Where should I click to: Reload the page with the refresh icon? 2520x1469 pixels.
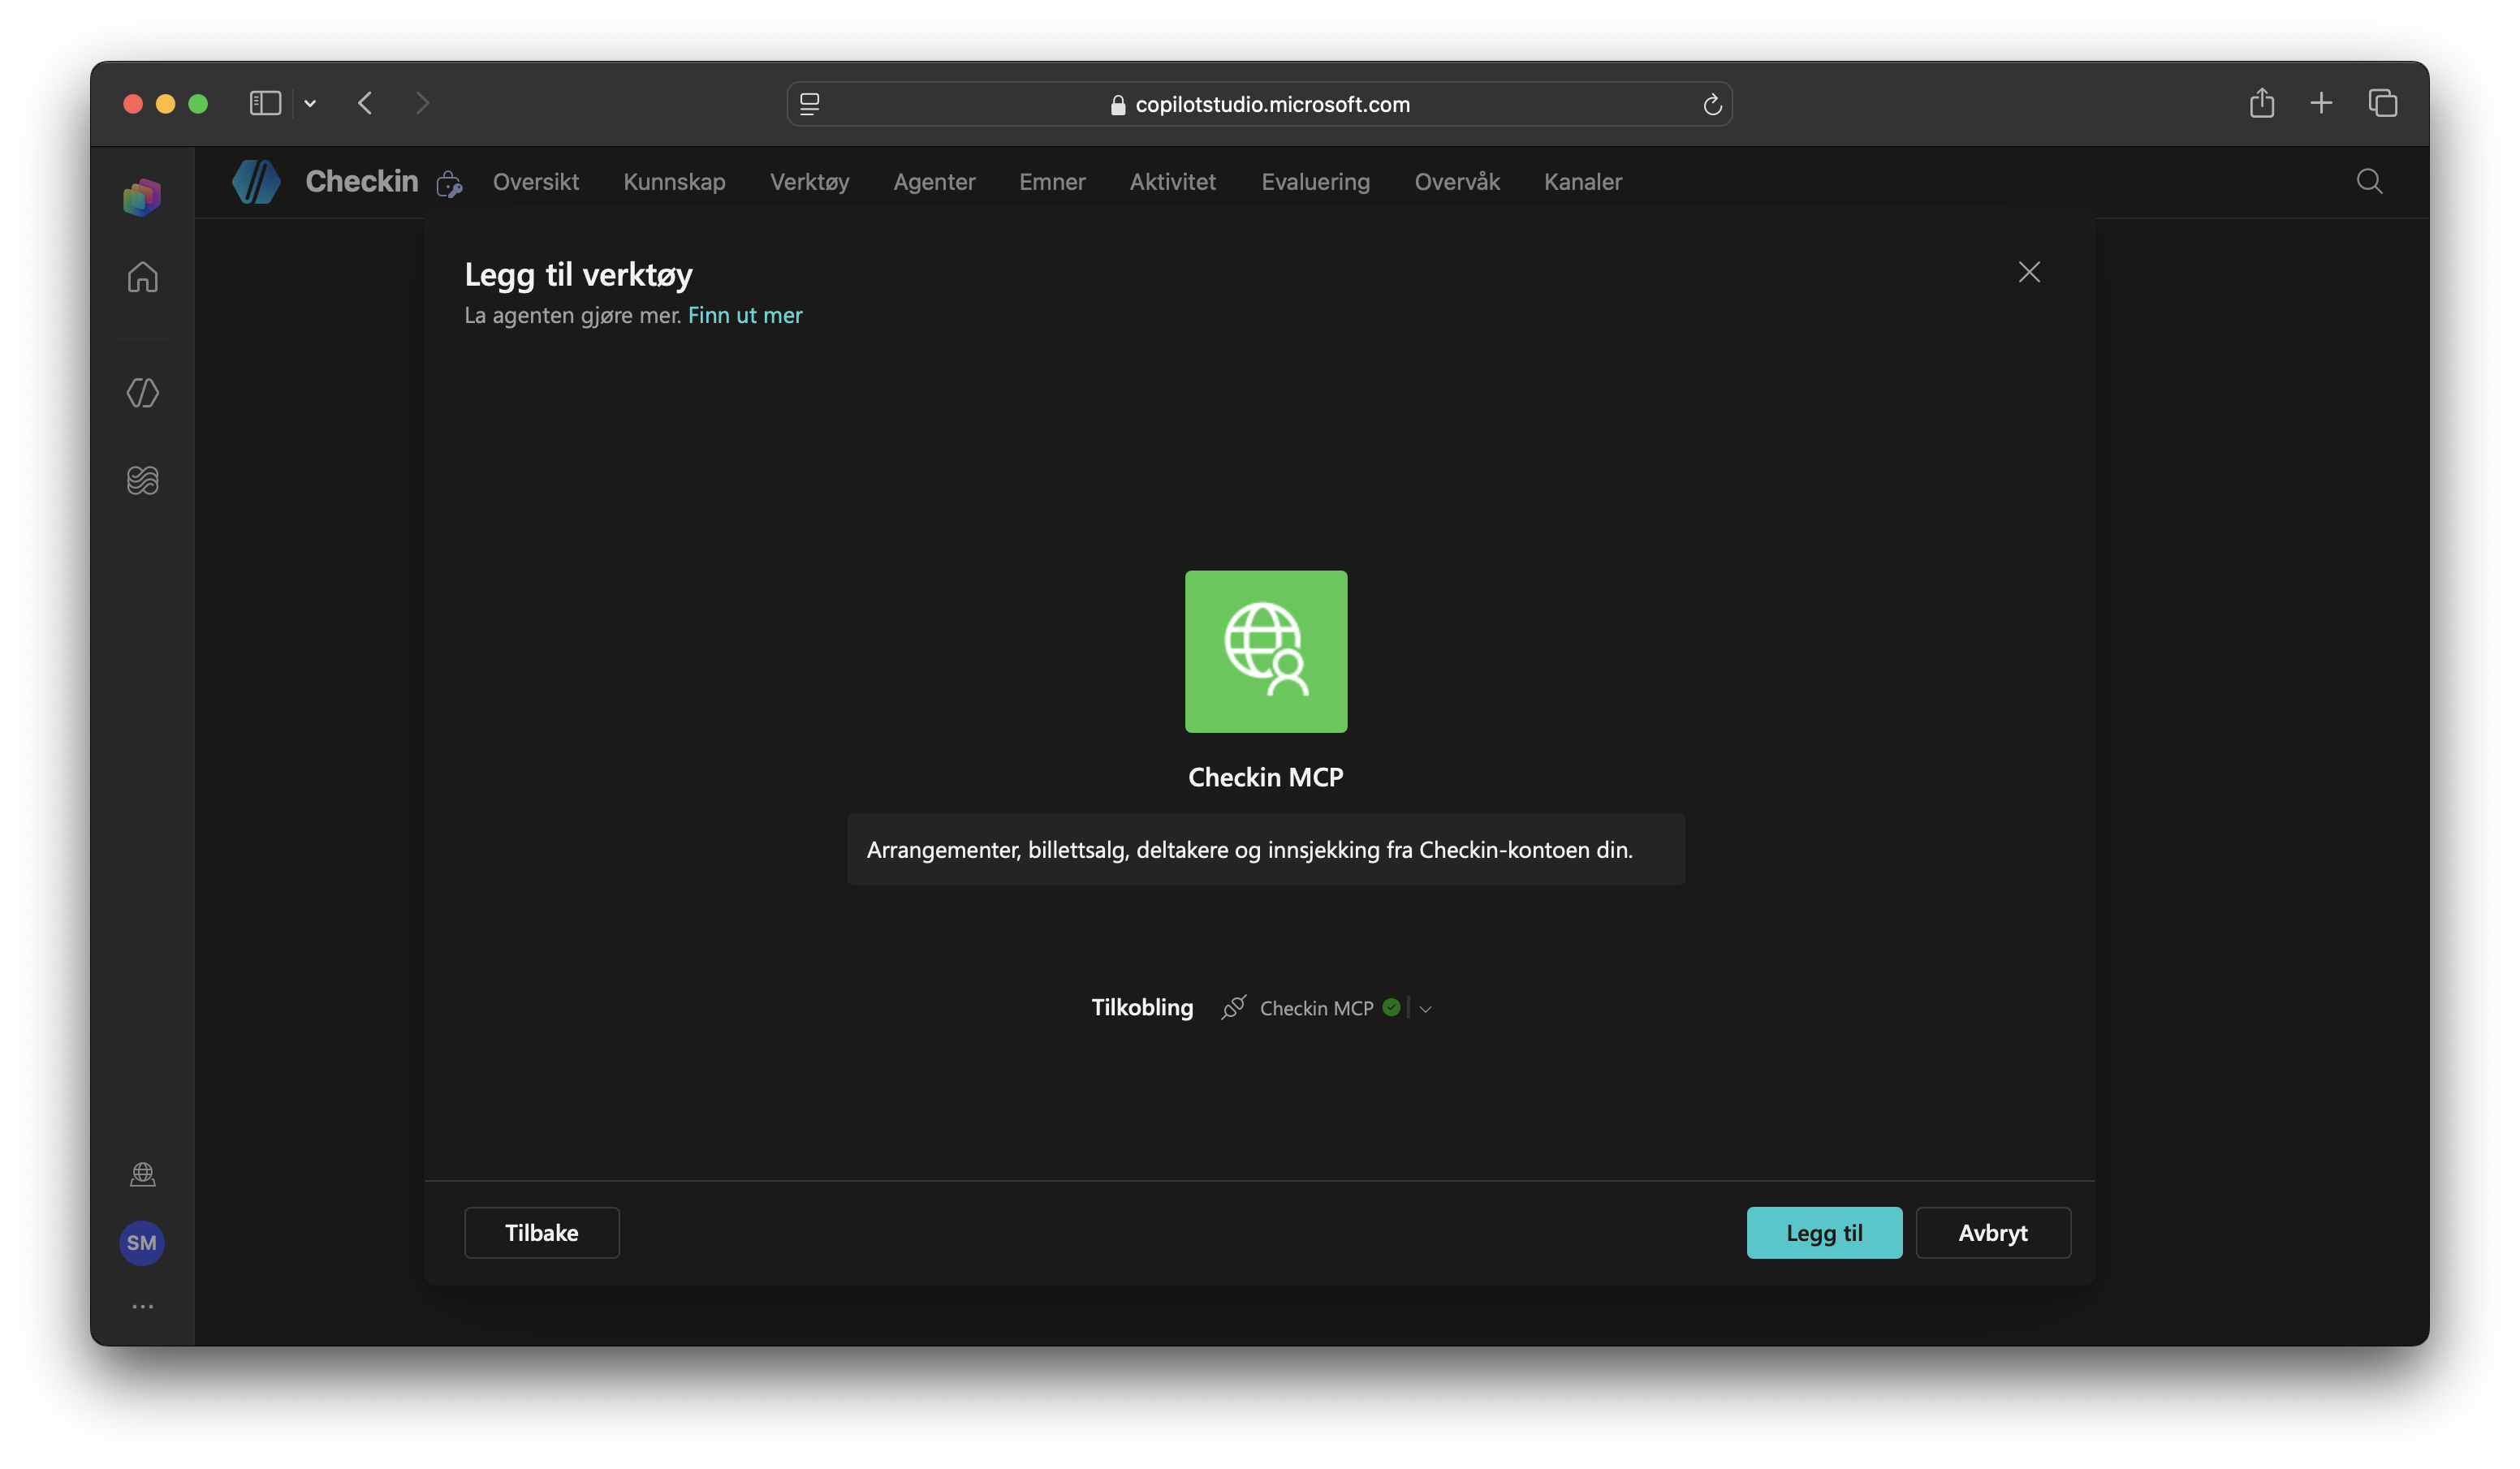(1712, 104)
